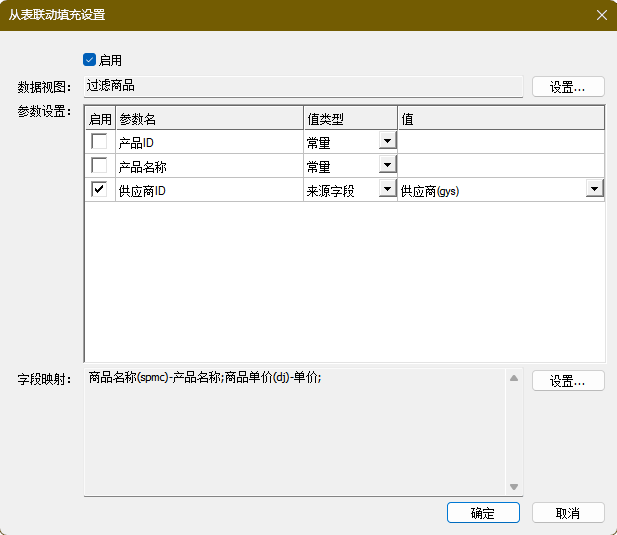Screen dimensions: 617x535
Task: Click the 参数名 column header
Action: click(x=210, y=118)
